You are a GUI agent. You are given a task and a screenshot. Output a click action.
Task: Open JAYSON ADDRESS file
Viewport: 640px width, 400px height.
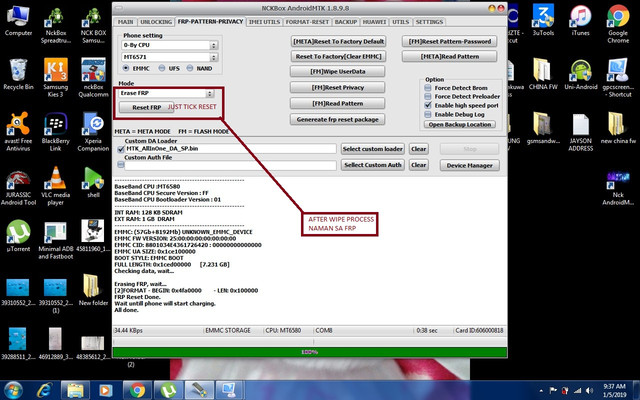click(580, 132)
